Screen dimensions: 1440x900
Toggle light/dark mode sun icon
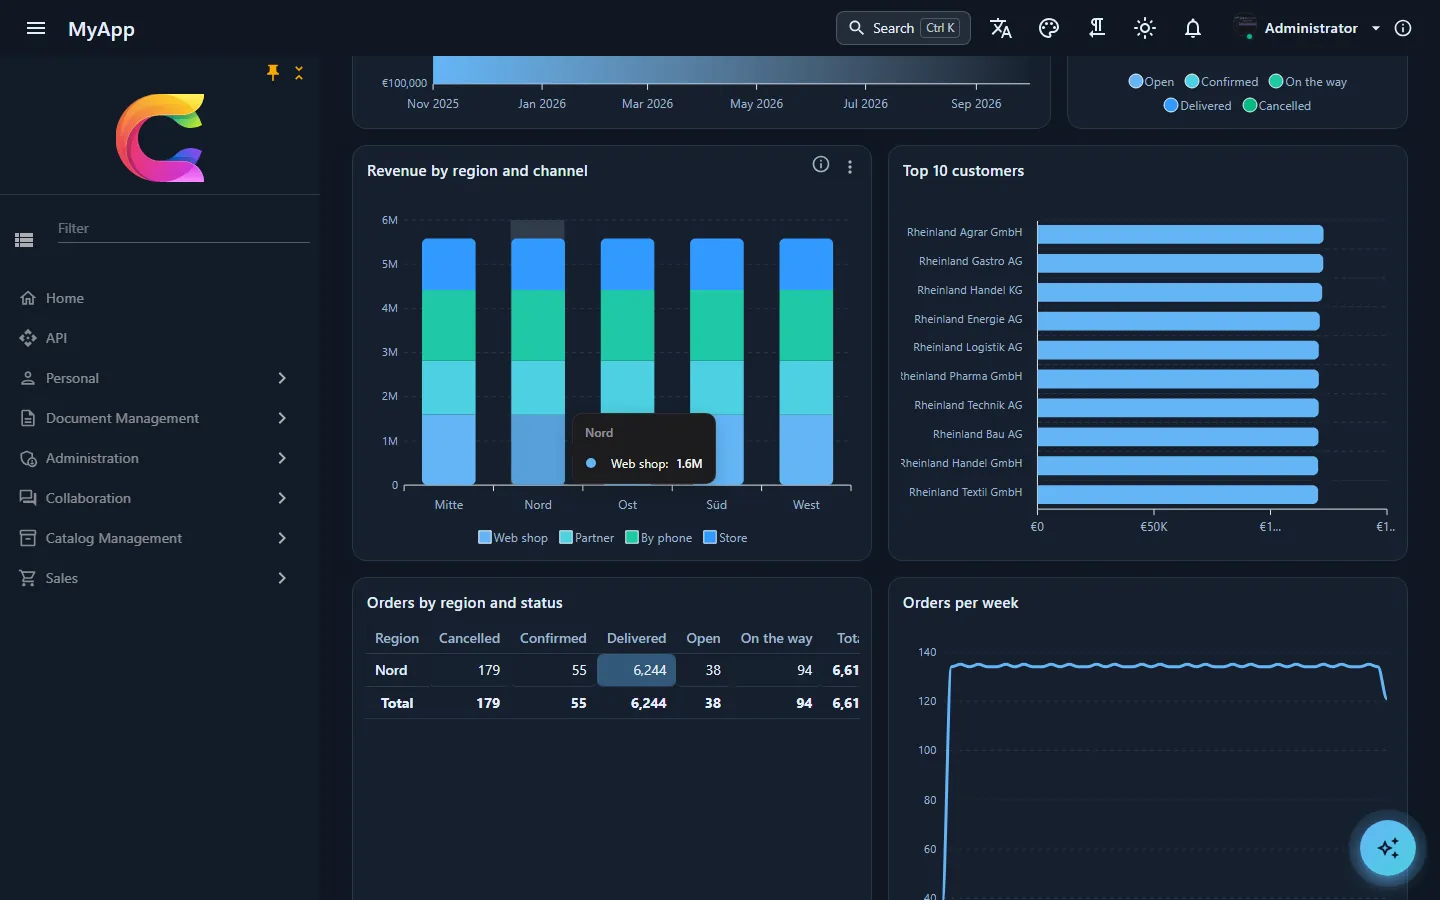click(x=1145, y=28)
